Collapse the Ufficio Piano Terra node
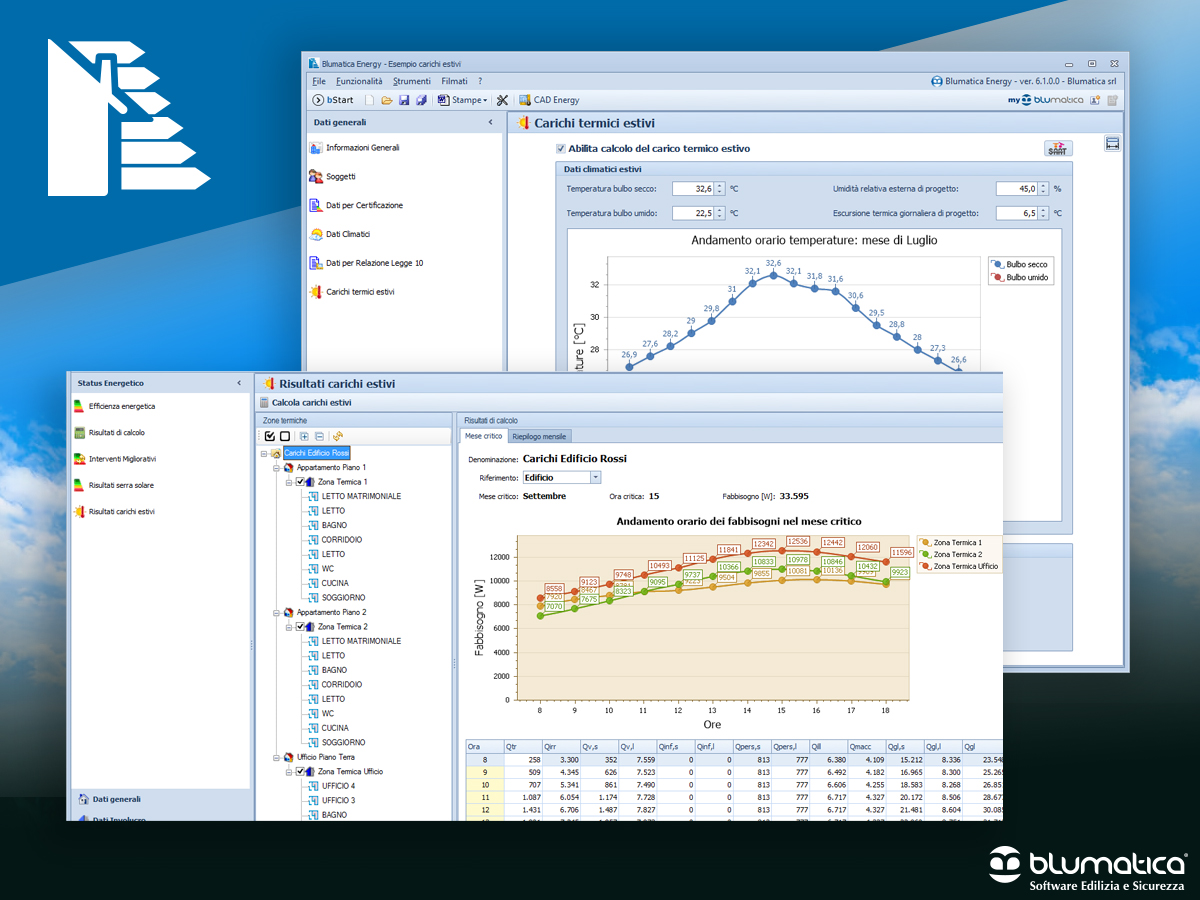The image size is (1200, 900). [276, 757]
